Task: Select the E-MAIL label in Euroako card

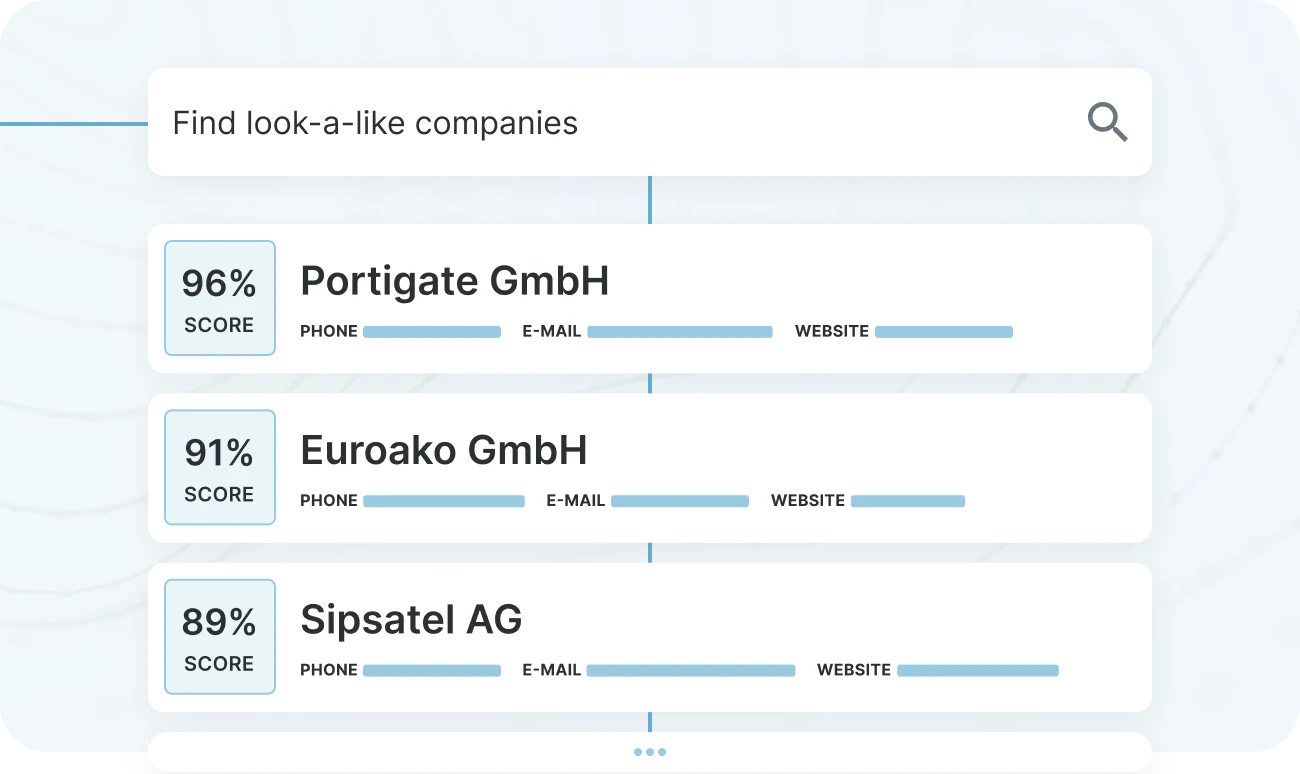Action: [x=575, y=501]
